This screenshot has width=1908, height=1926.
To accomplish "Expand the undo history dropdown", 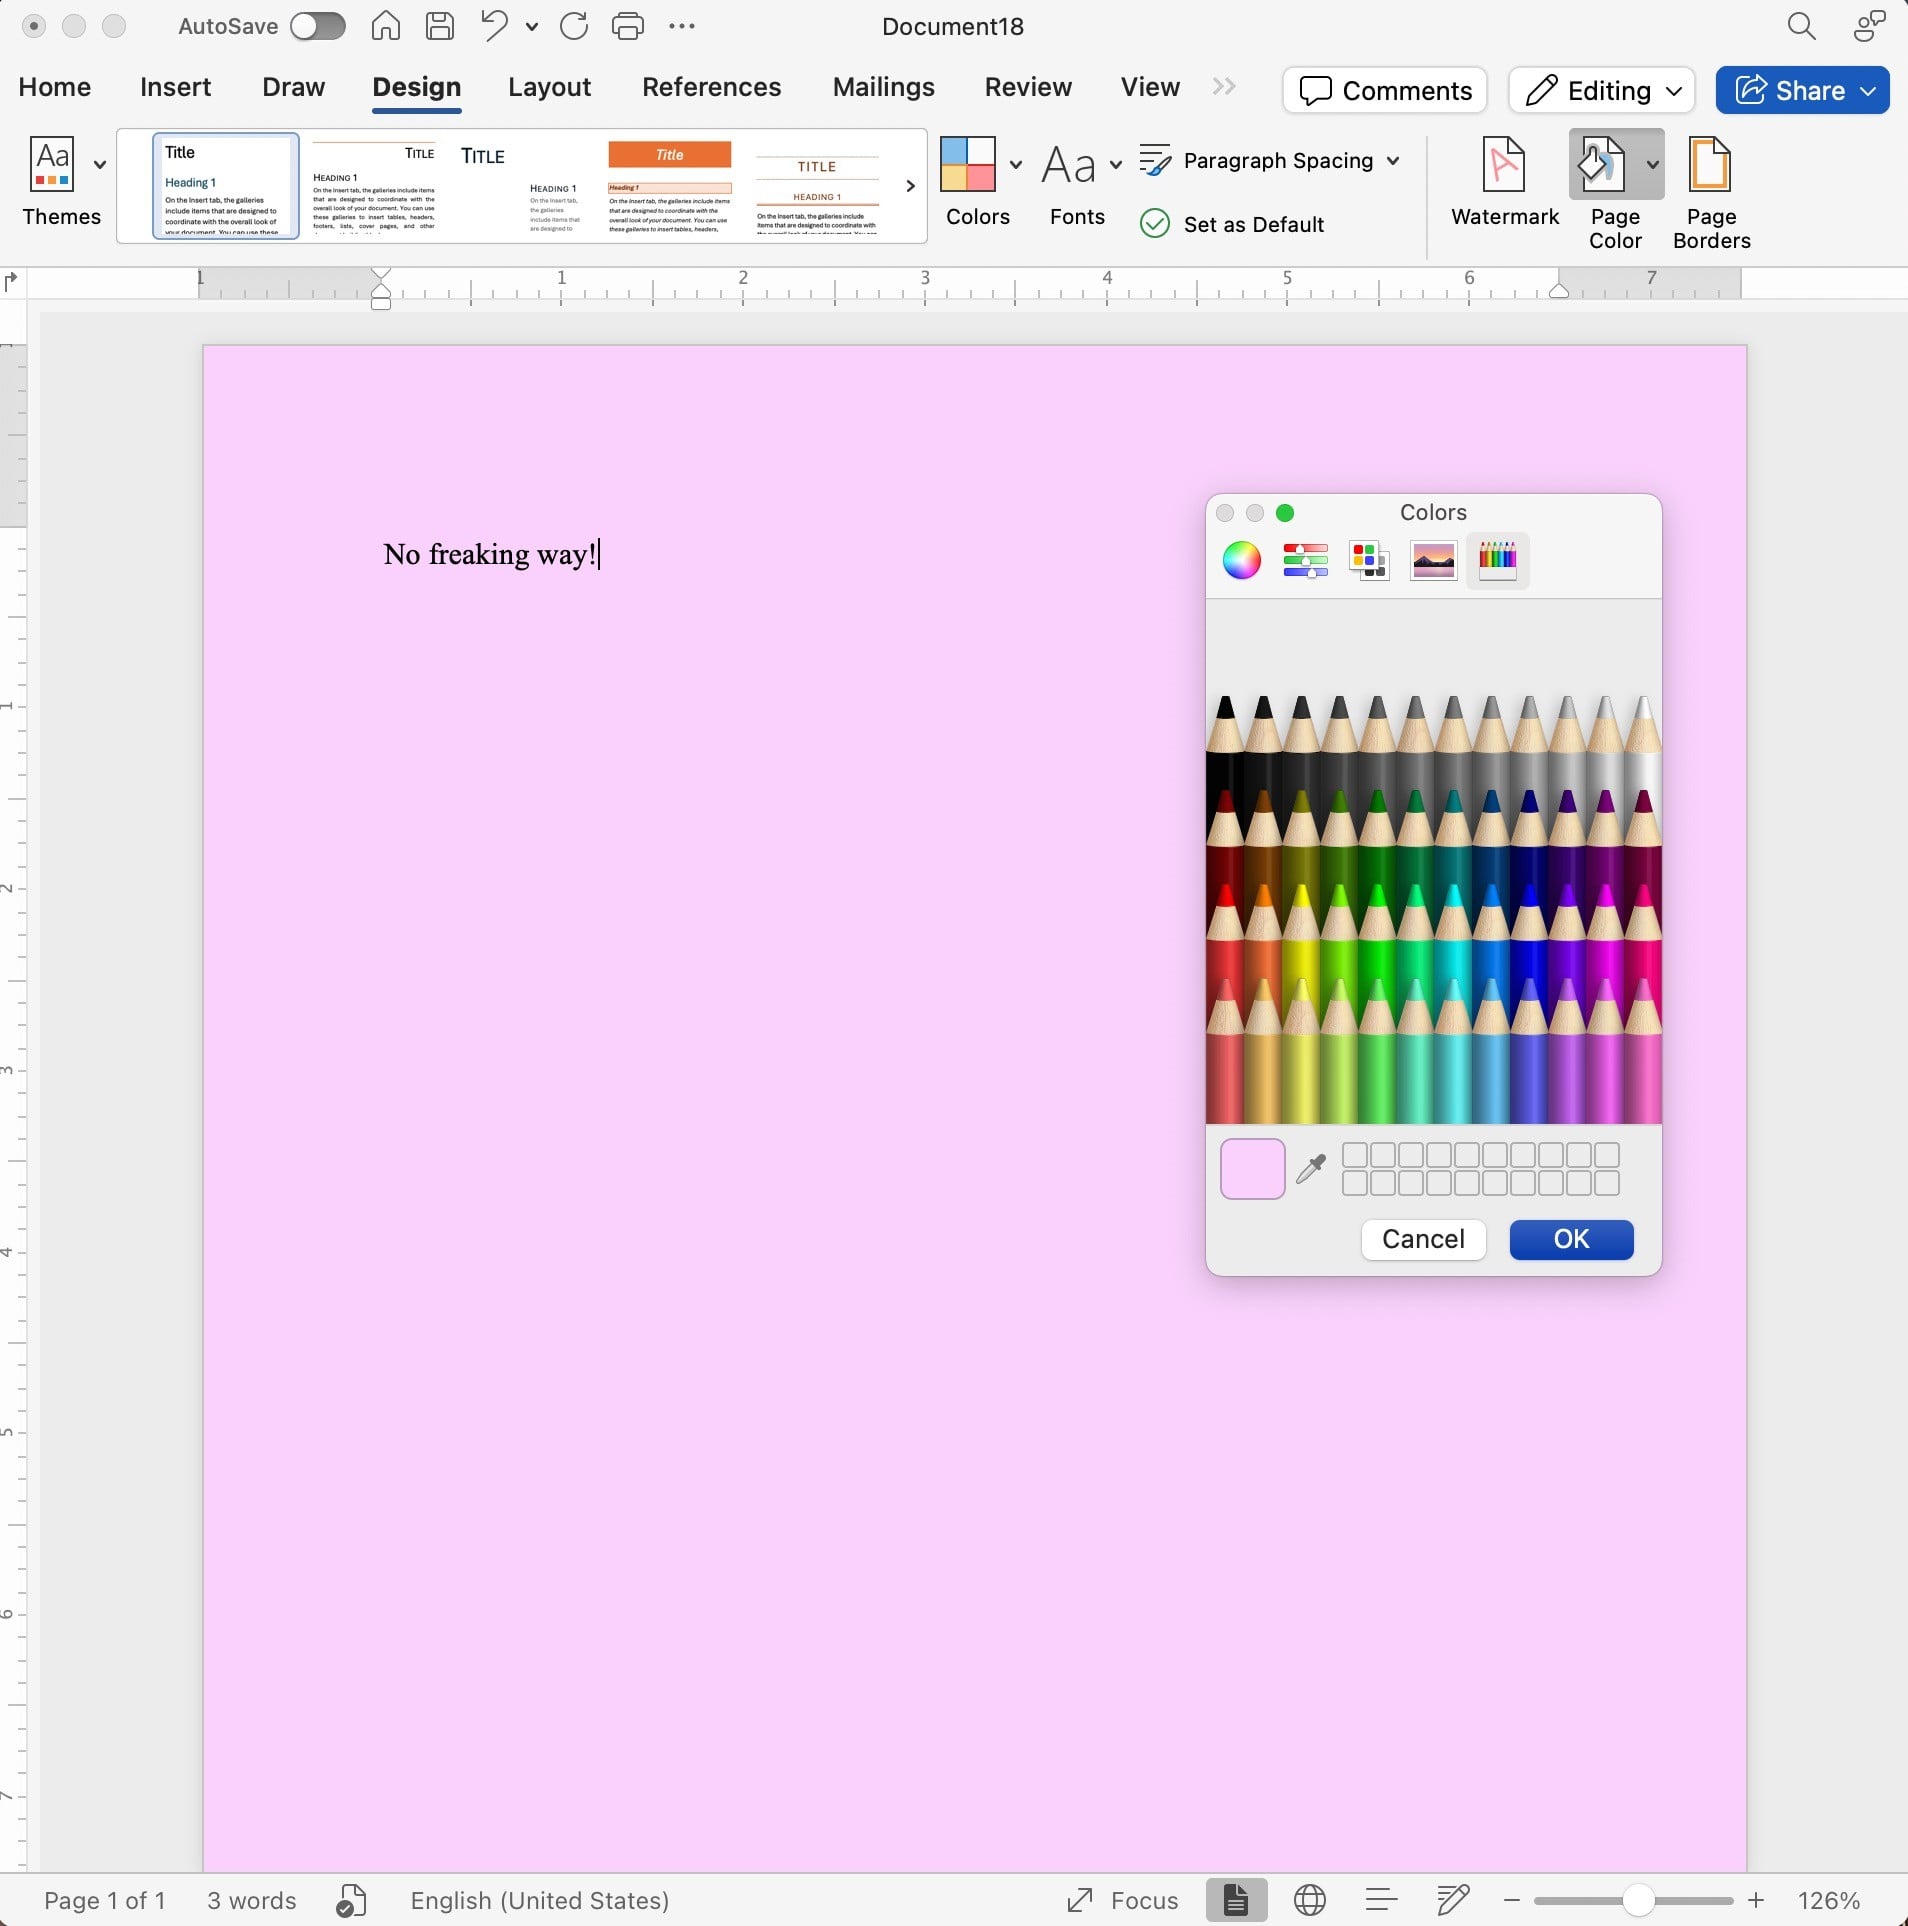I will point(532,27).
